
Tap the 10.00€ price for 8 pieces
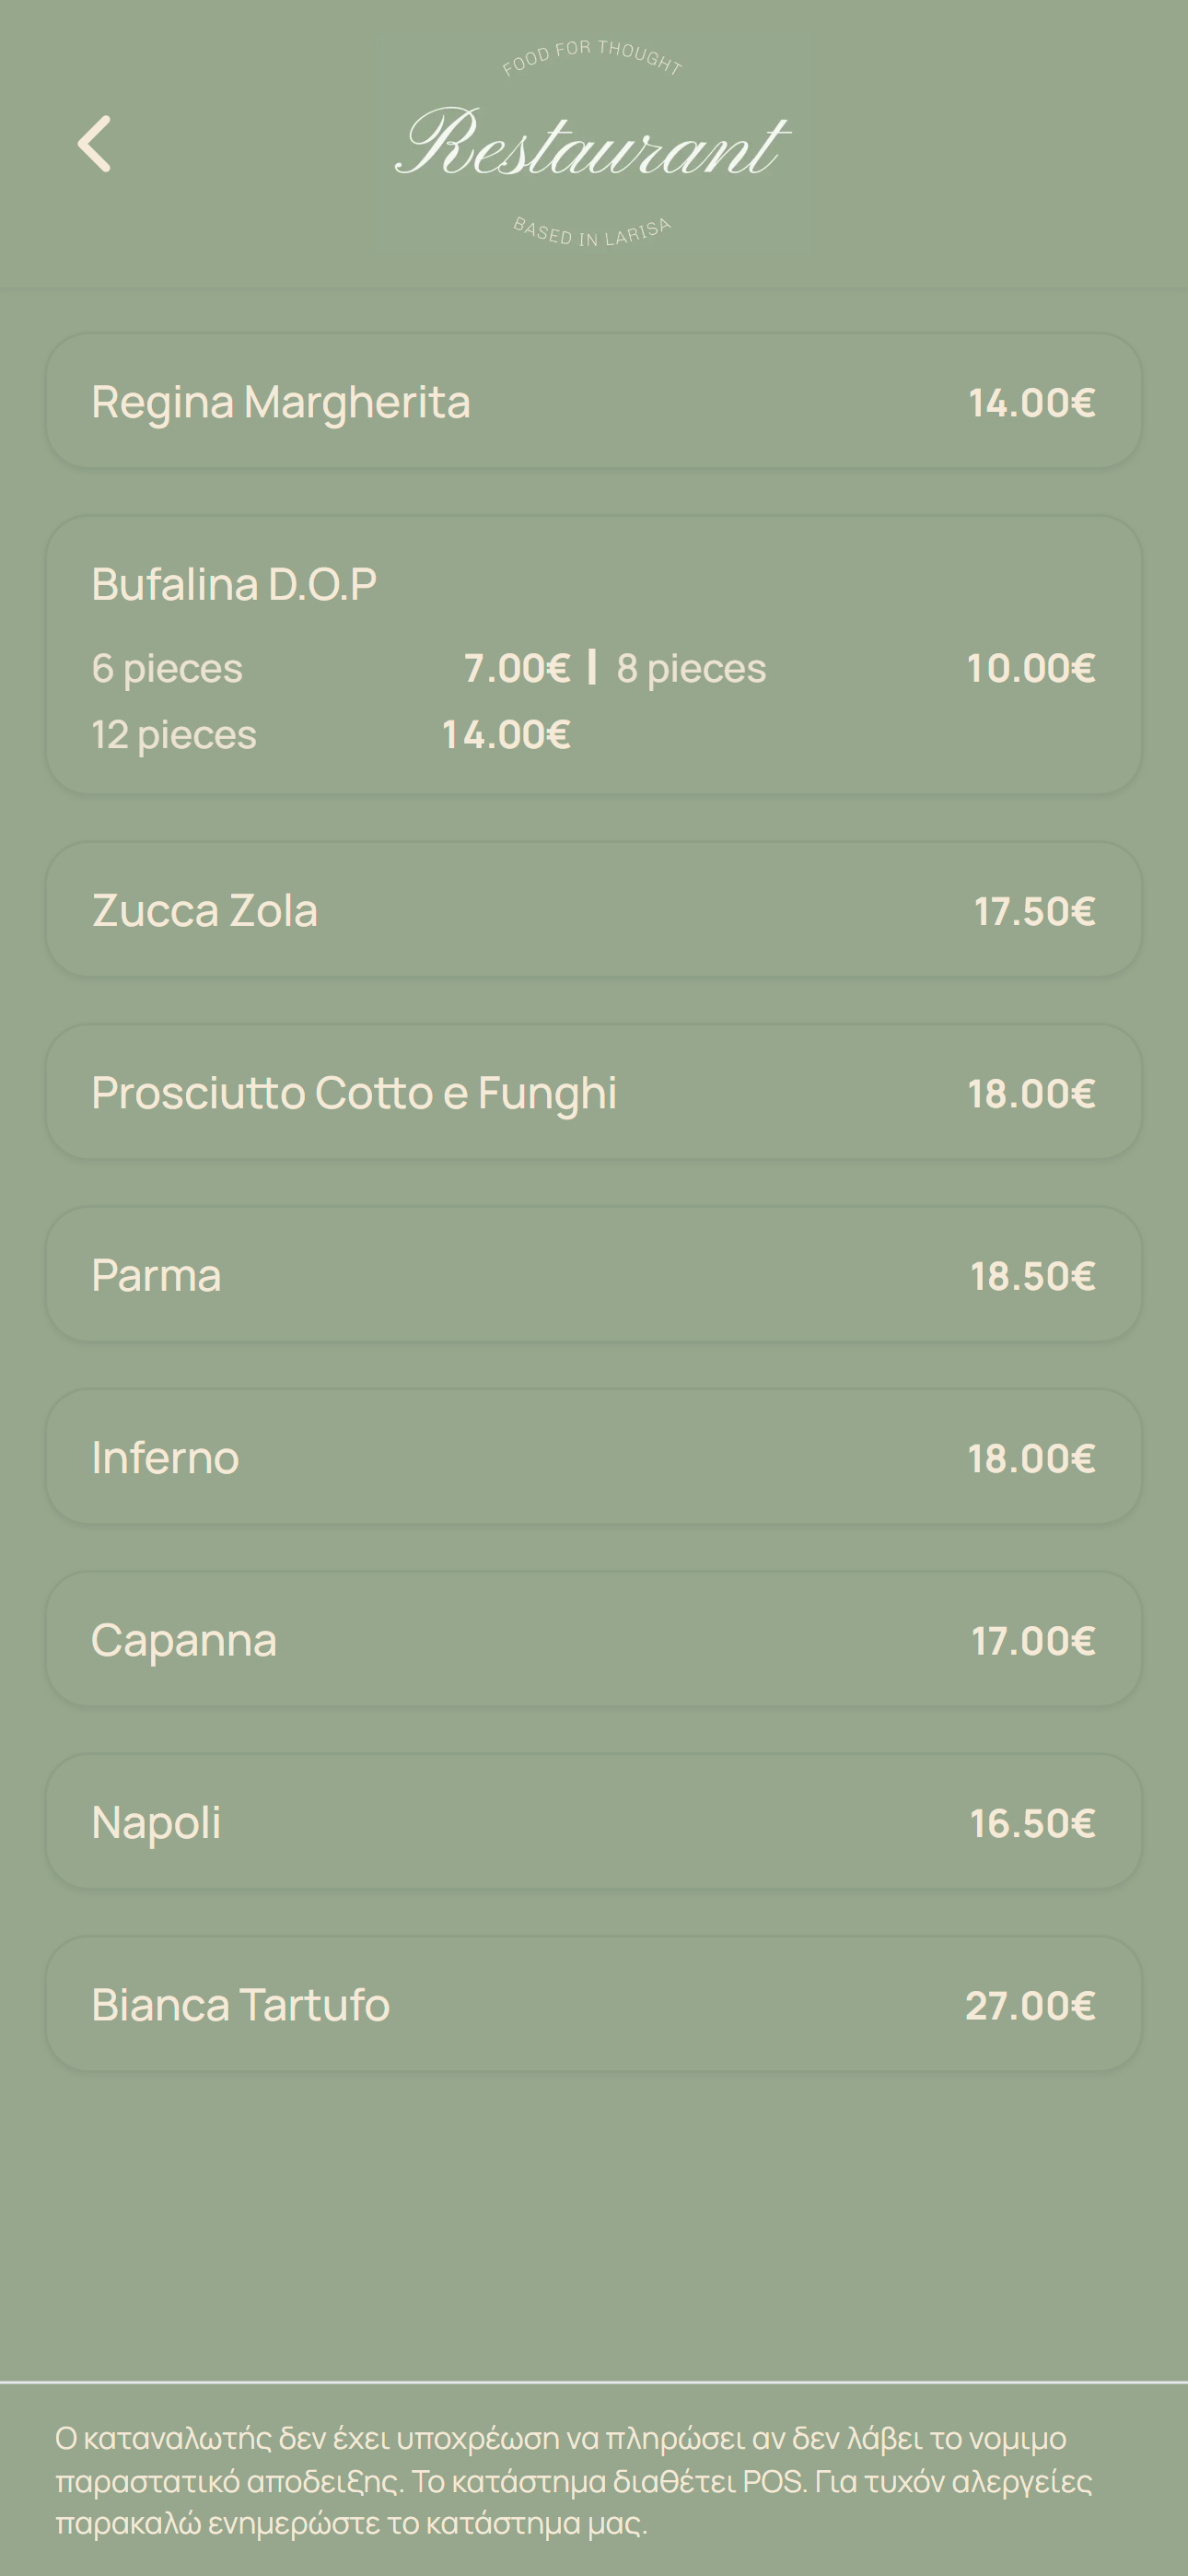click(1030, 669)
